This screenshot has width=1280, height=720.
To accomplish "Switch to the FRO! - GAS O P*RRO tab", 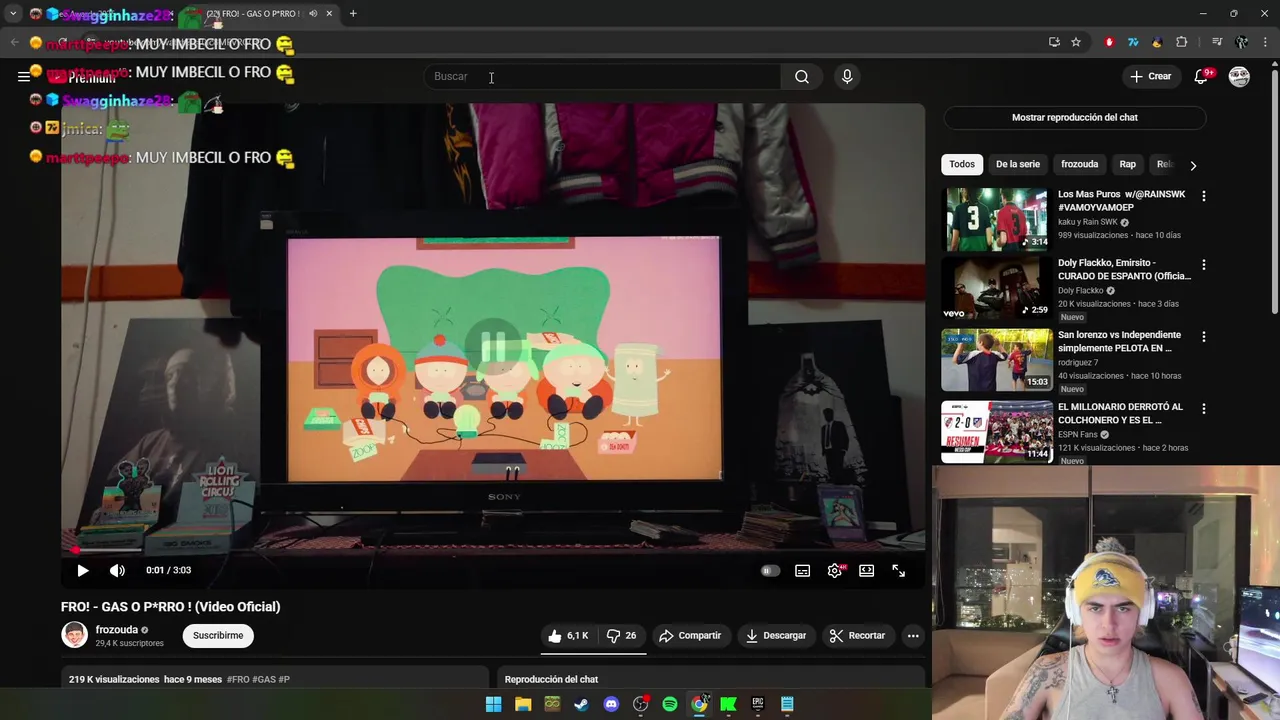I will (262, 14).
